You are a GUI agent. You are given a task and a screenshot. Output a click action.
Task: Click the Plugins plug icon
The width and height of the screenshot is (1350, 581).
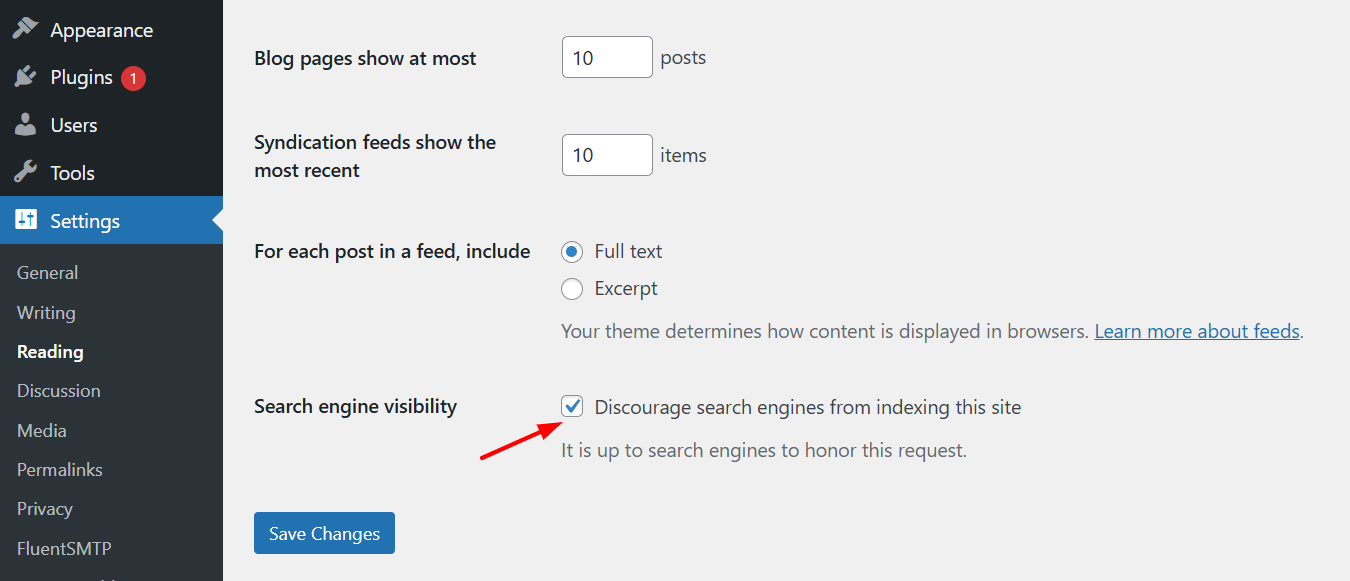pyautogui.click(x=26, y=77)
